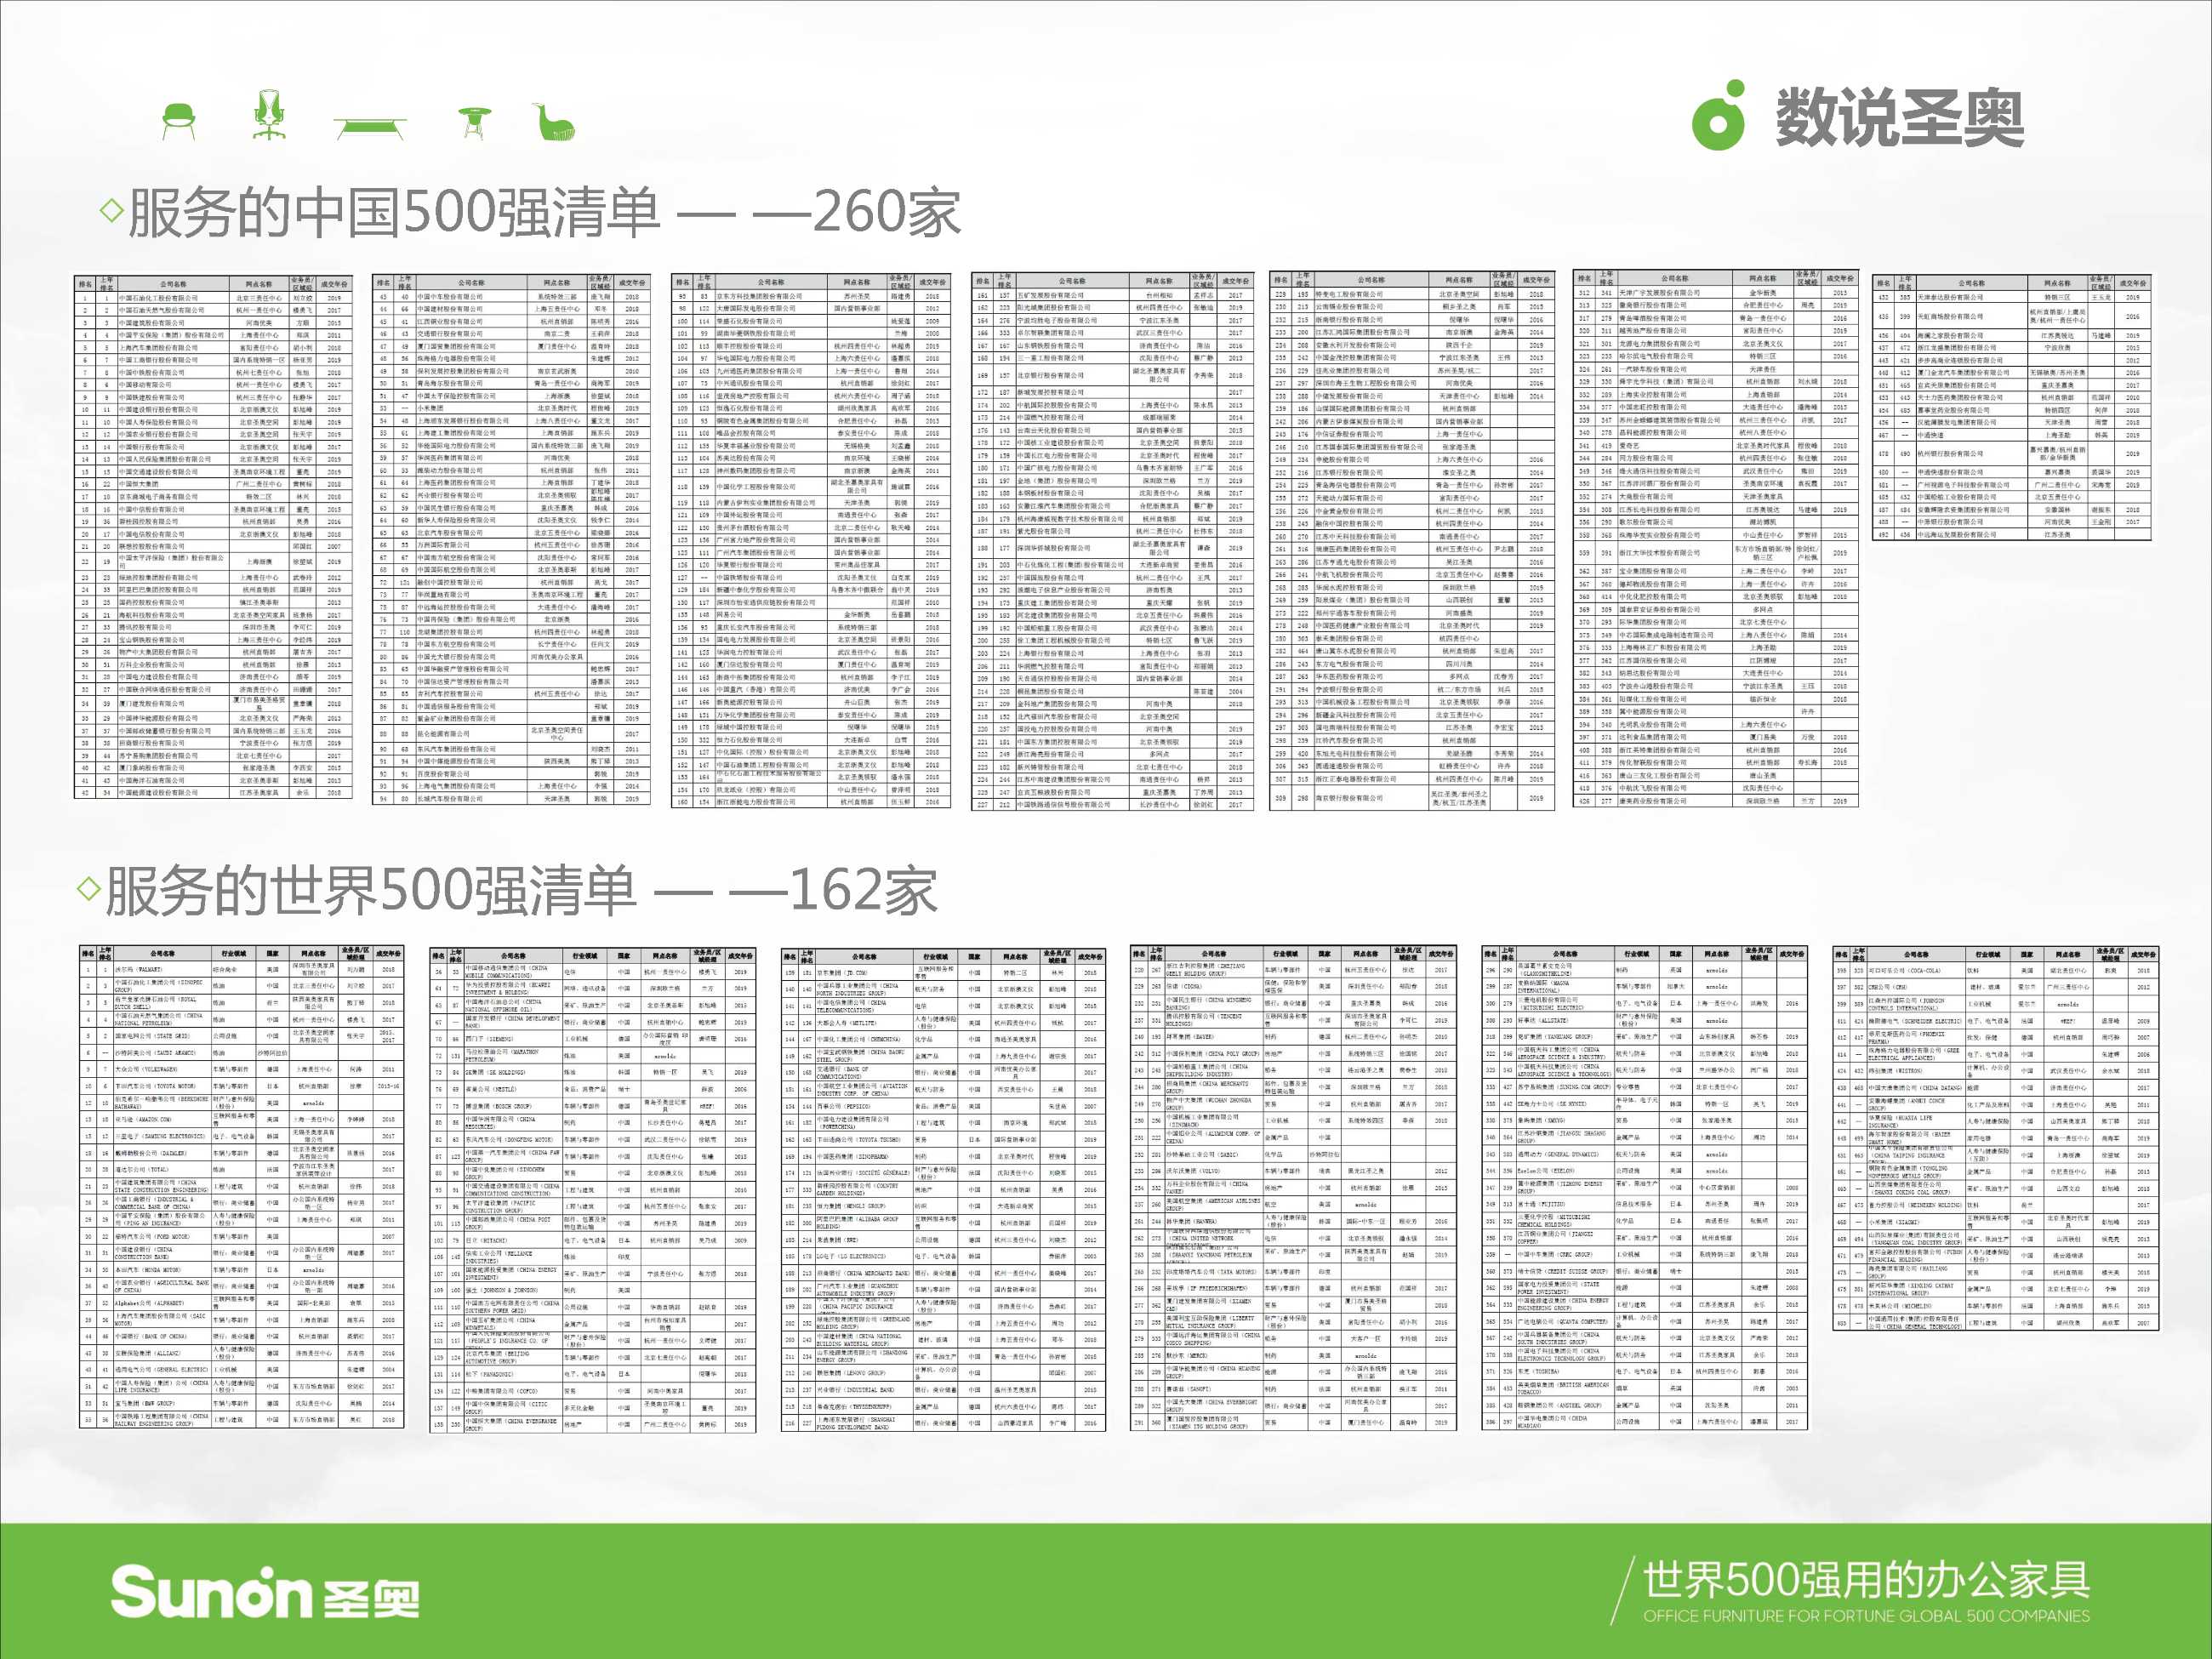This screenshot has width=2212, height=1659.
Task: Click the 260家 count text
Action: (886, 211)
